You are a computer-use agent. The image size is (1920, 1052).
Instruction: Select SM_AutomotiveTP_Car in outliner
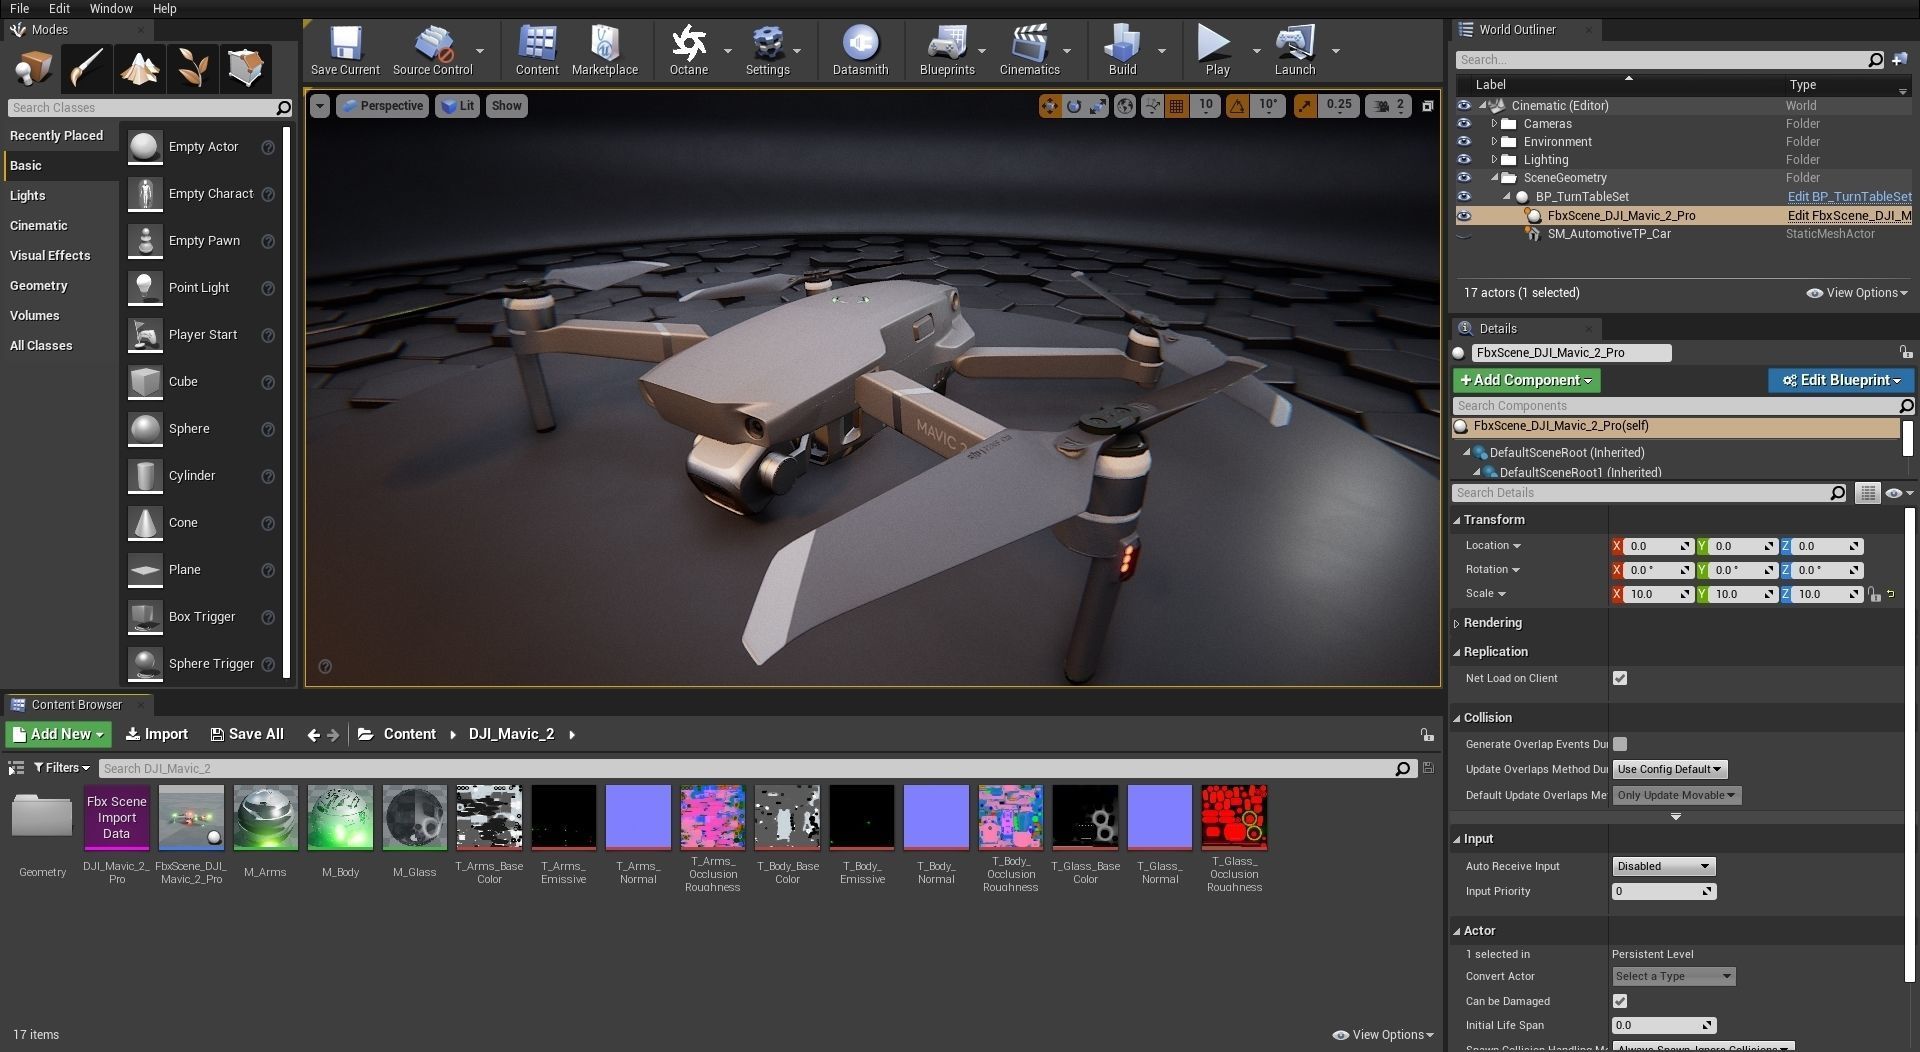point(1609,234)
